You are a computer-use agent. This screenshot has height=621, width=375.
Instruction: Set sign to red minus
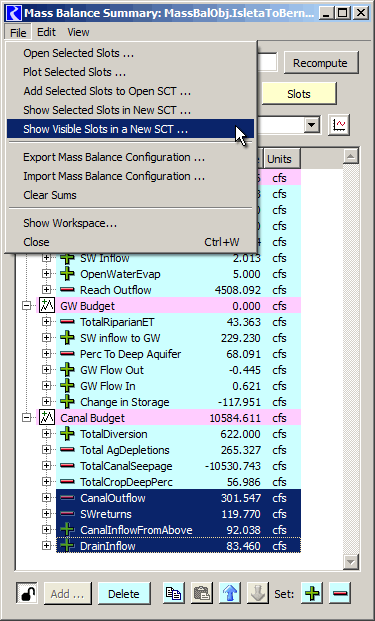point(340,593)
